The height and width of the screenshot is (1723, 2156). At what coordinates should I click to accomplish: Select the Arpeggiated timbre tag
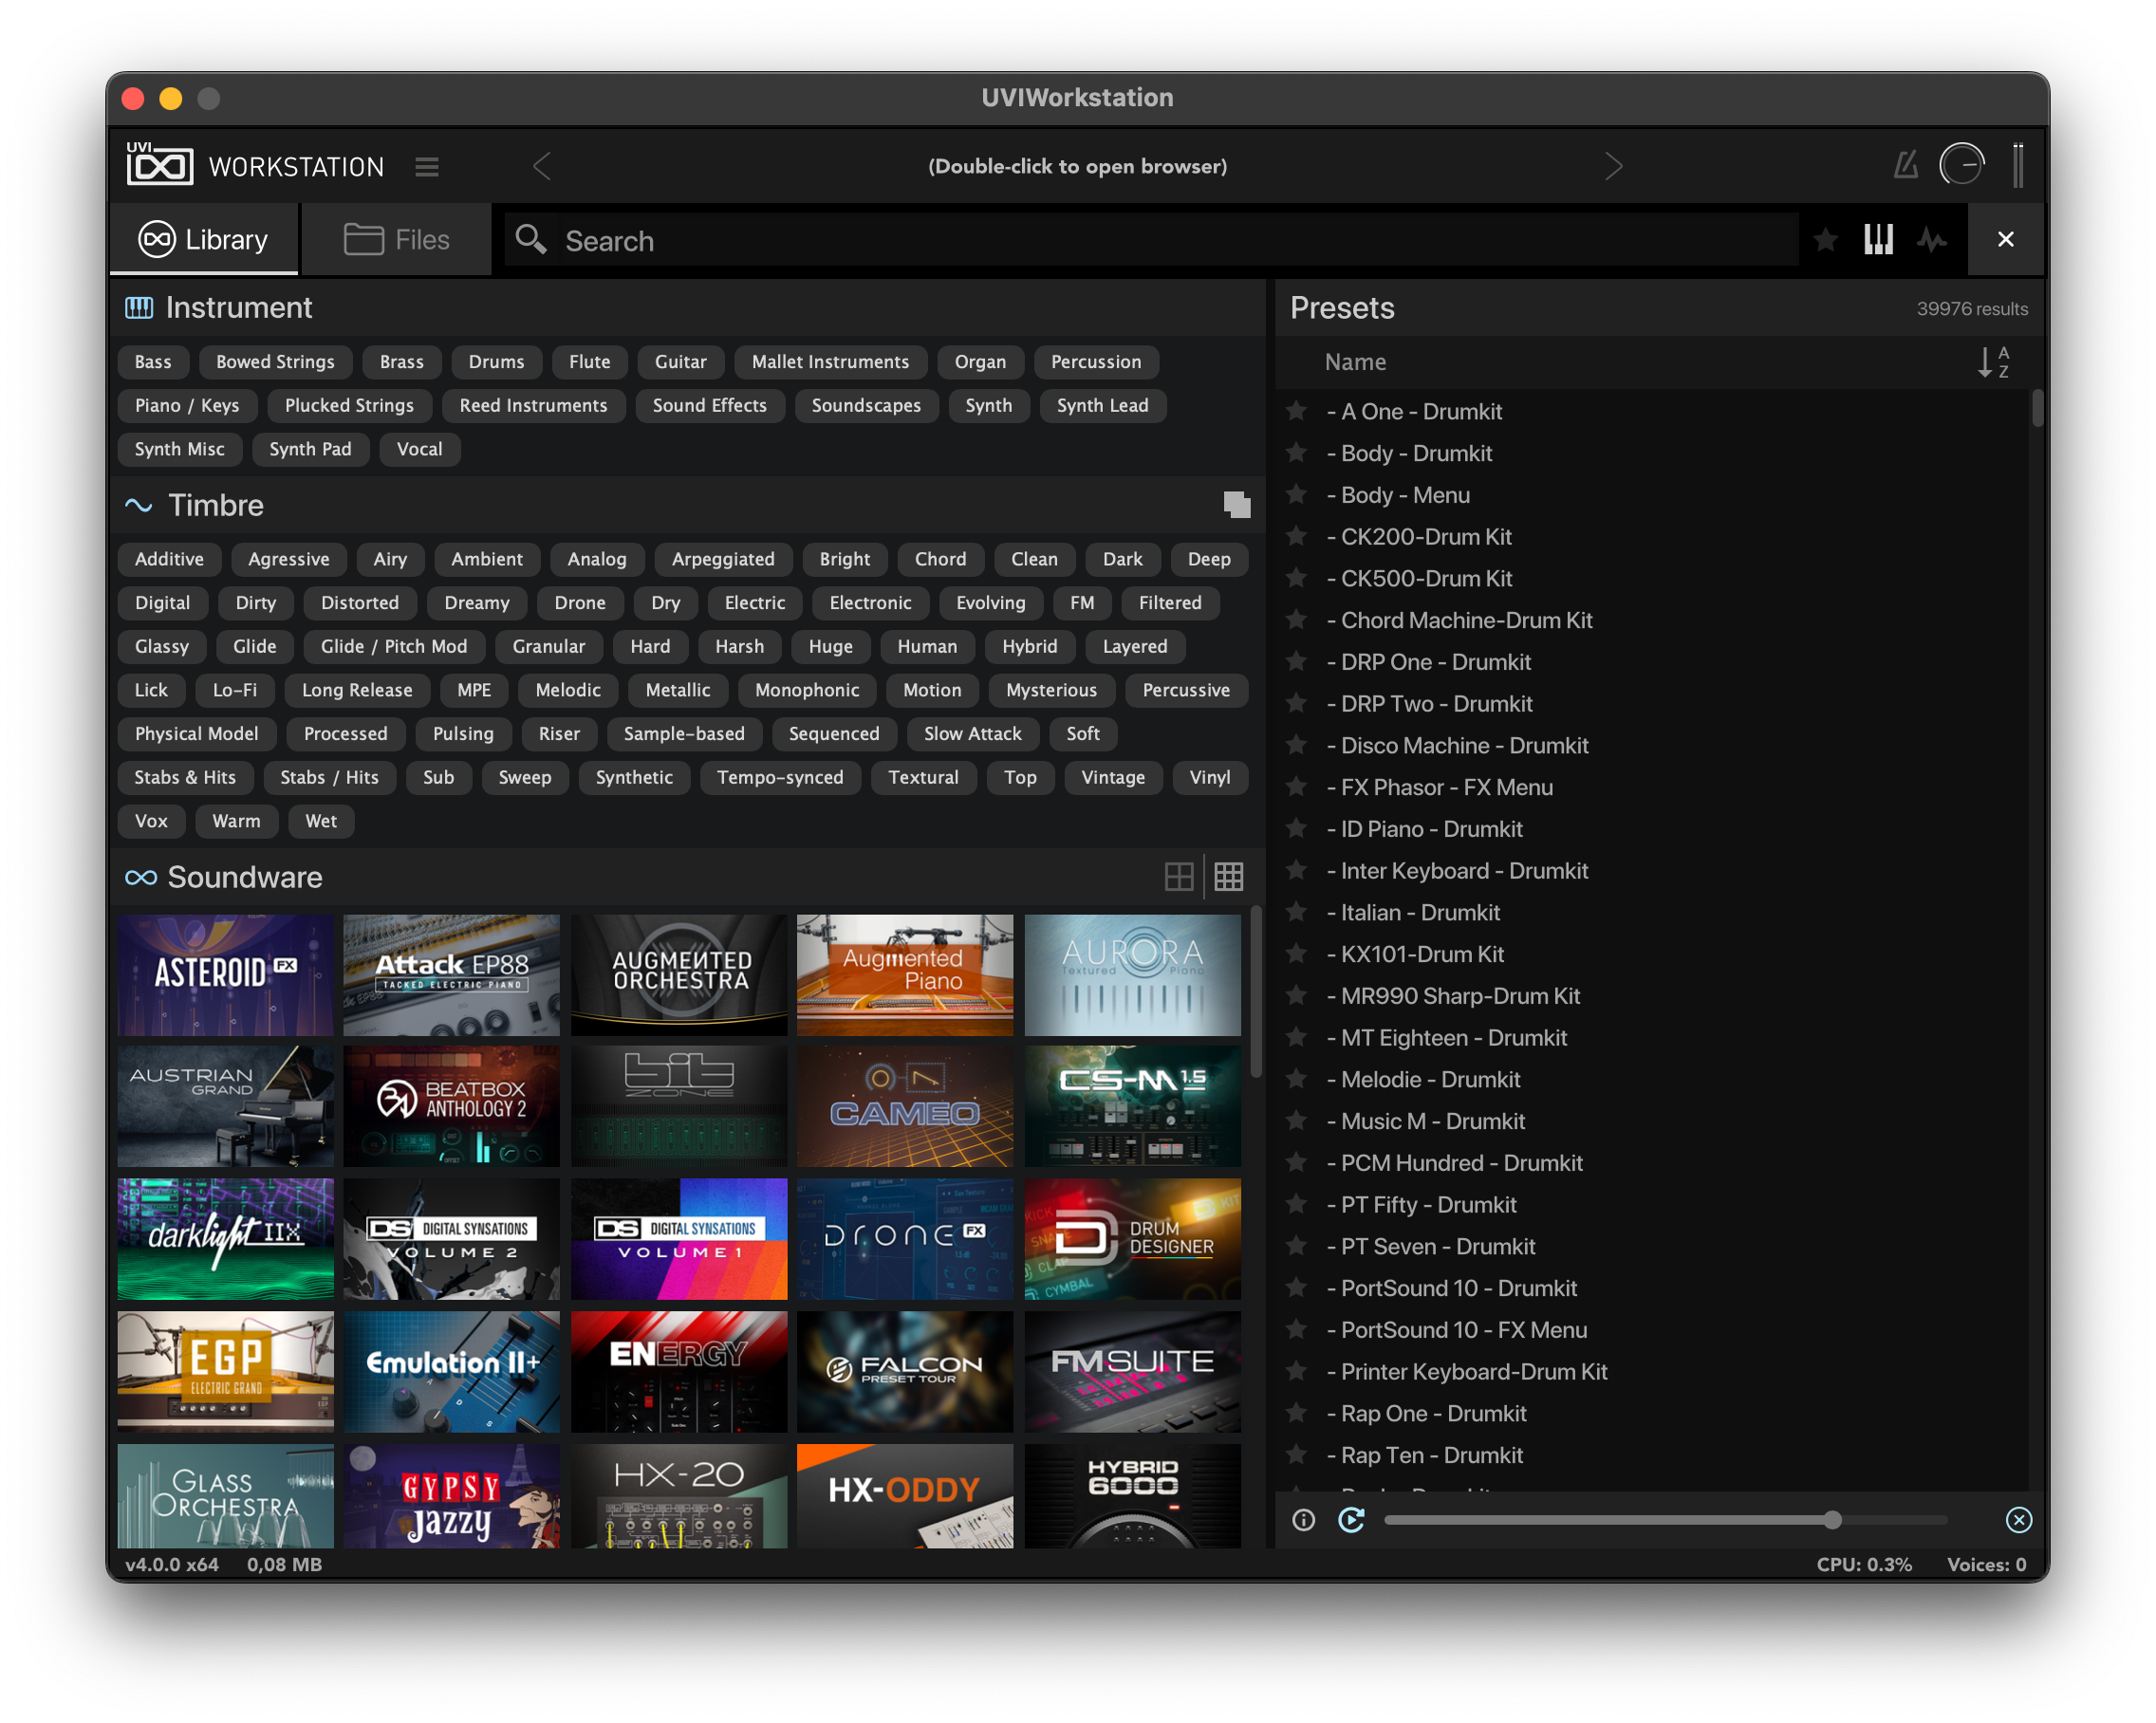tap(722, 559)
